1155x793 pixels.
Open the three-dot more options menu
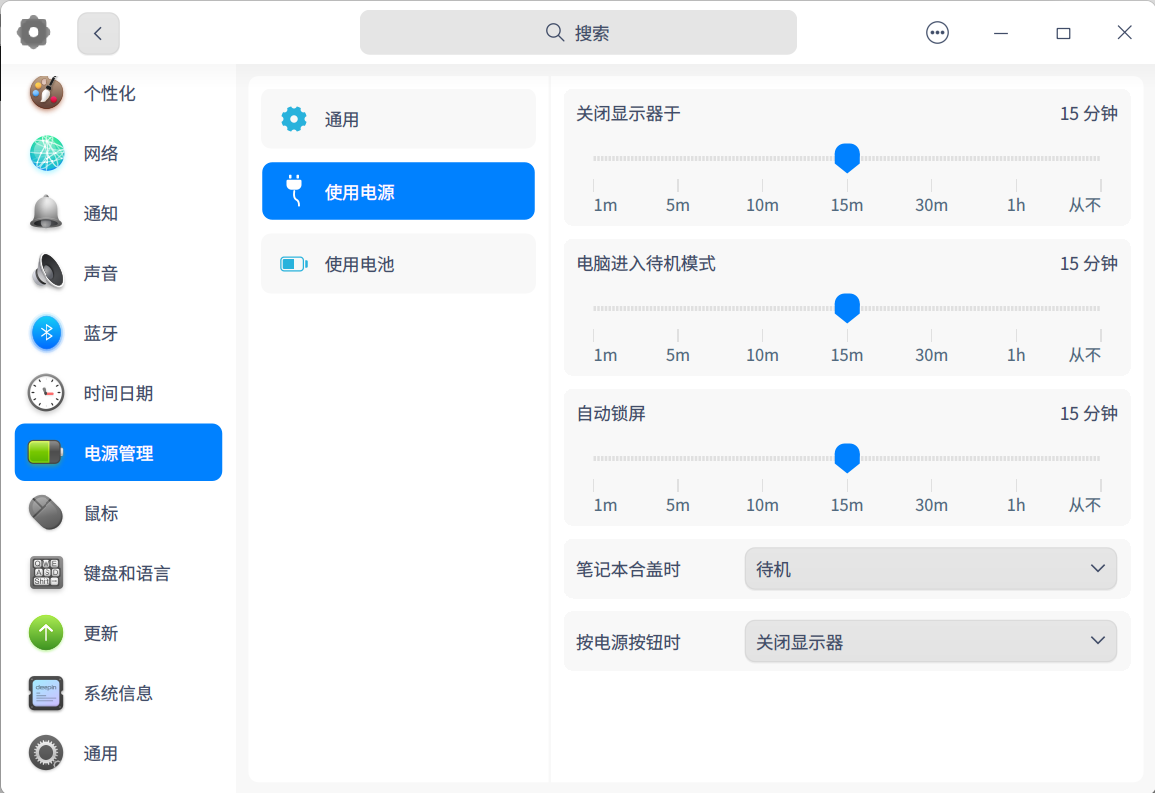937,32
